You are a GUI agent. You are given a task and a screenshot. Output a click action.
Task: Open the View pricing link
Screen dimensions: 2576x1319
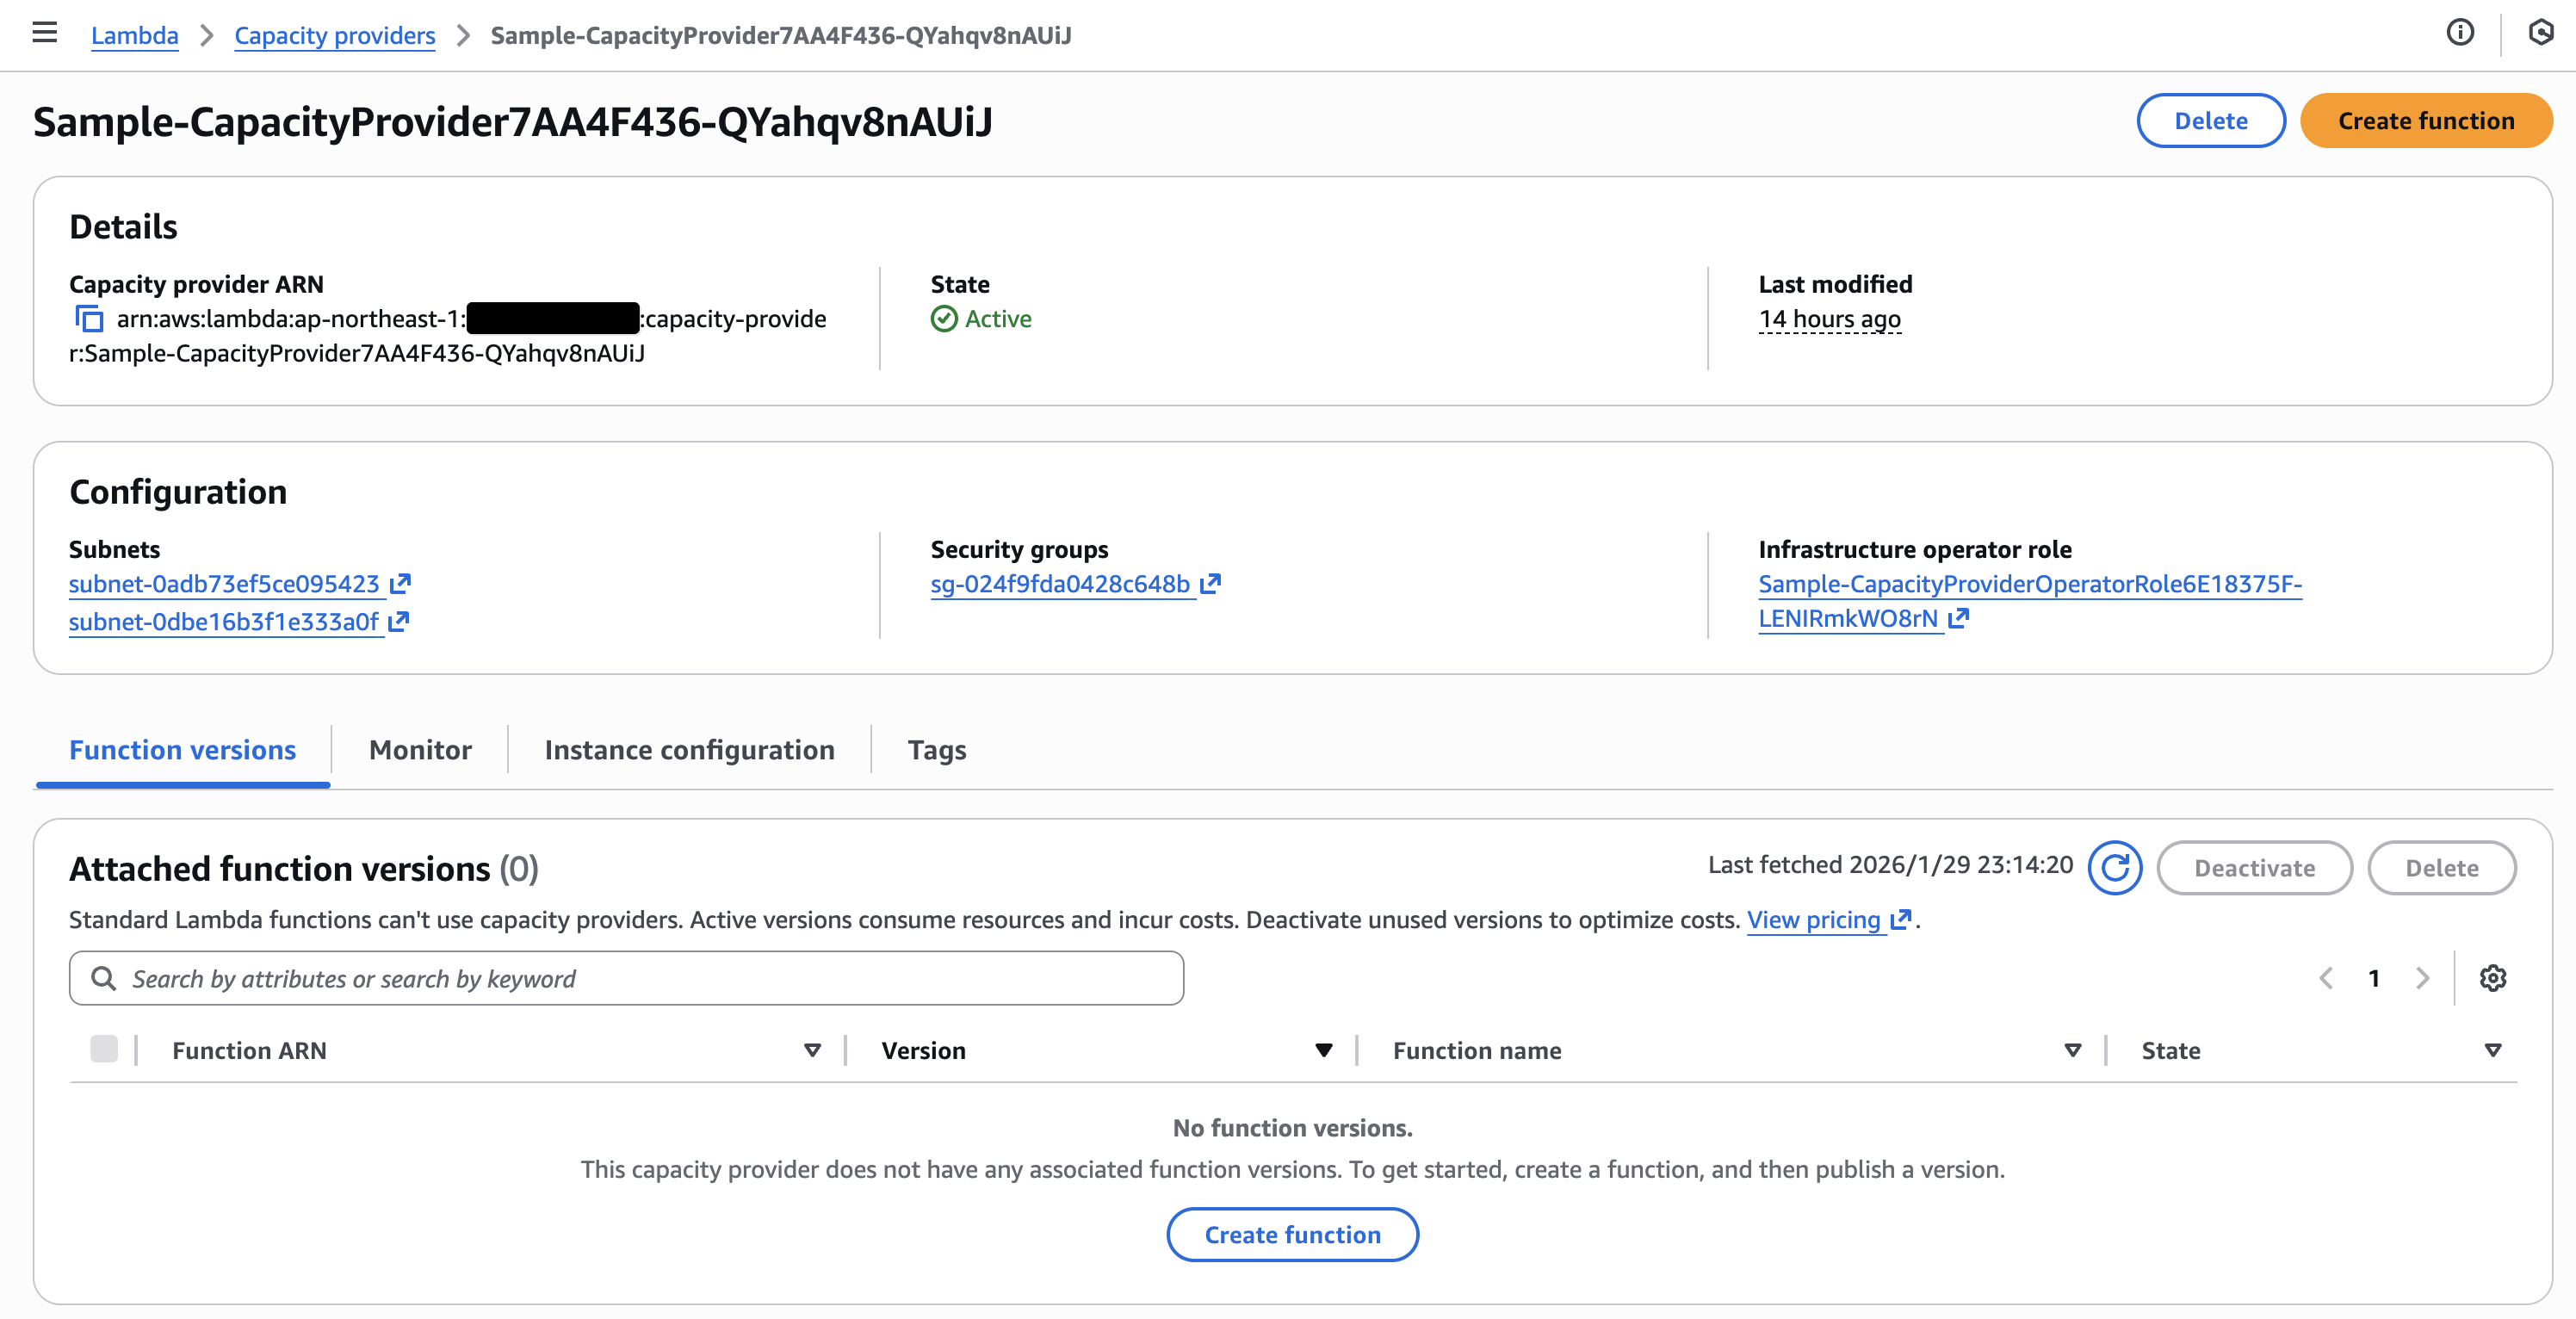pos(1813,919)
